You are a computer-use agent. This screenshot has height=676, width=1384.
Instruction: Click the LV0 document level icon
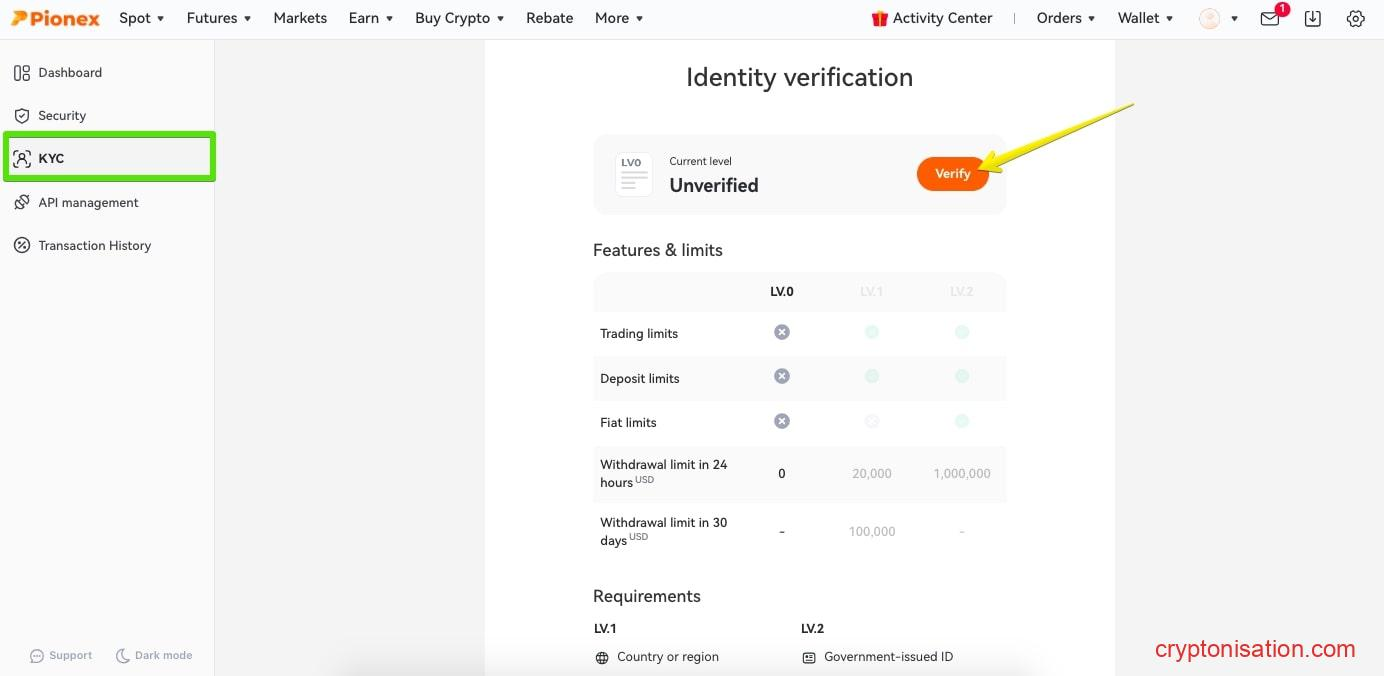(633, 174)
